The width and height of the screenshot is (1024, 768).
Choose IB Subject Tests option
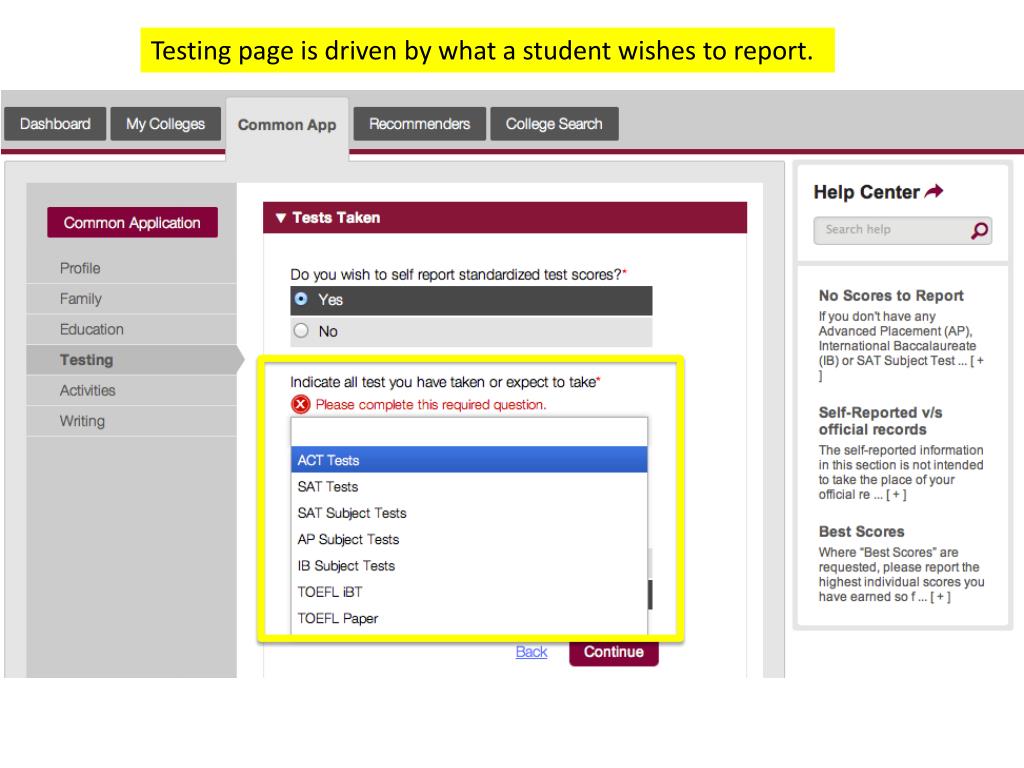pyautogui.click(x=469, y=566)
